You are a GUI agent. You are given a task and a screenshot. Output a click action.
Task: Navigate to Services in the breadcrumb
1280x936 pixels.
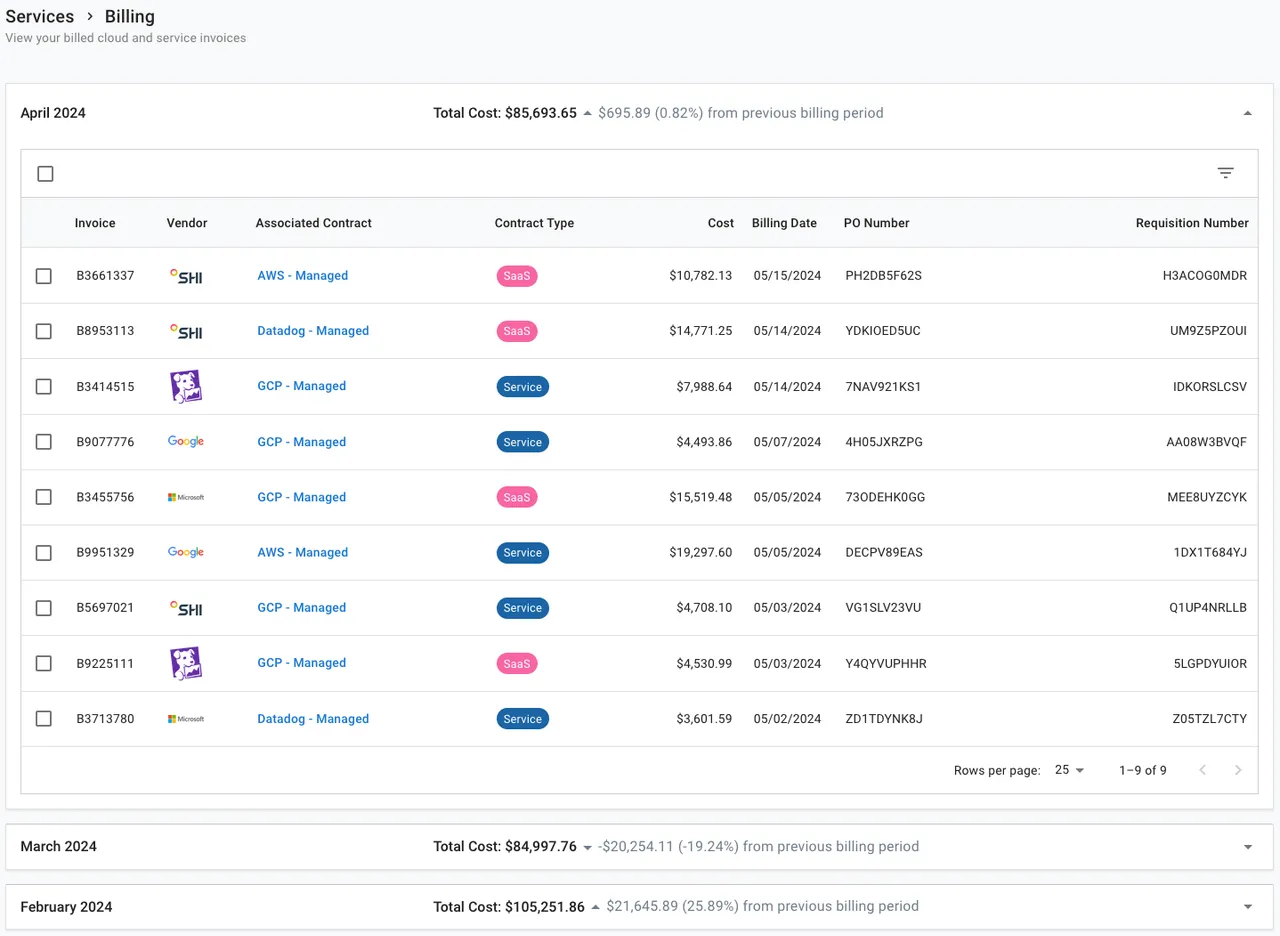[x=40, y=16]
